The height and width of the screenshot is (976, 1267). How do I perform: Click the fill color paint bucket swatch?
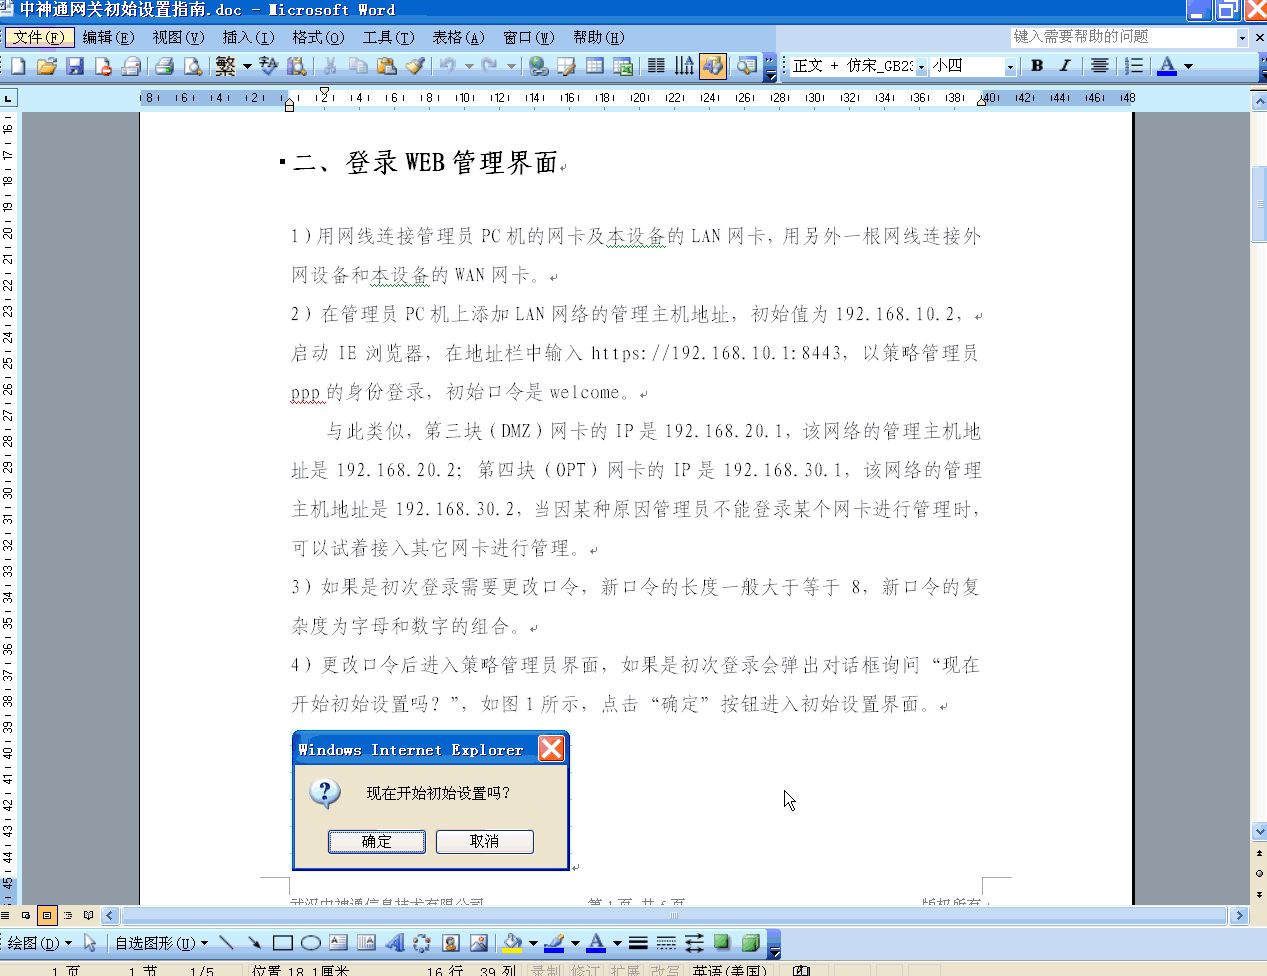click(x=513, y=942)
